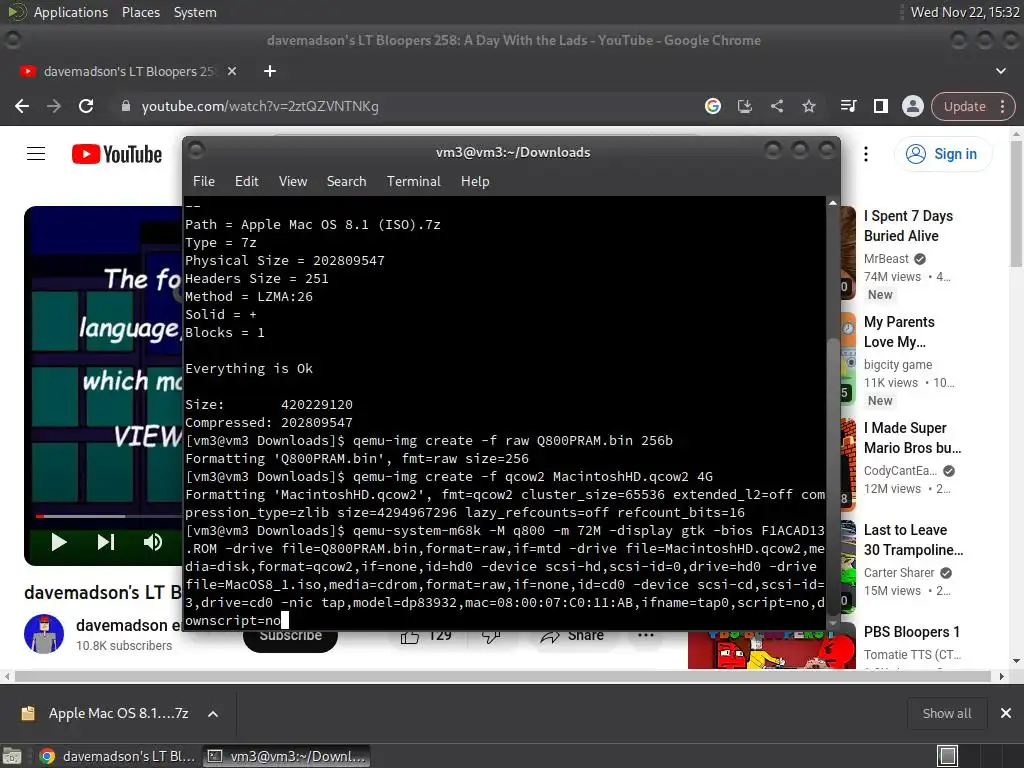Switch to terminal window in taskbar
The height and width of the screenshot is (768, 1024).
point(287,756)
